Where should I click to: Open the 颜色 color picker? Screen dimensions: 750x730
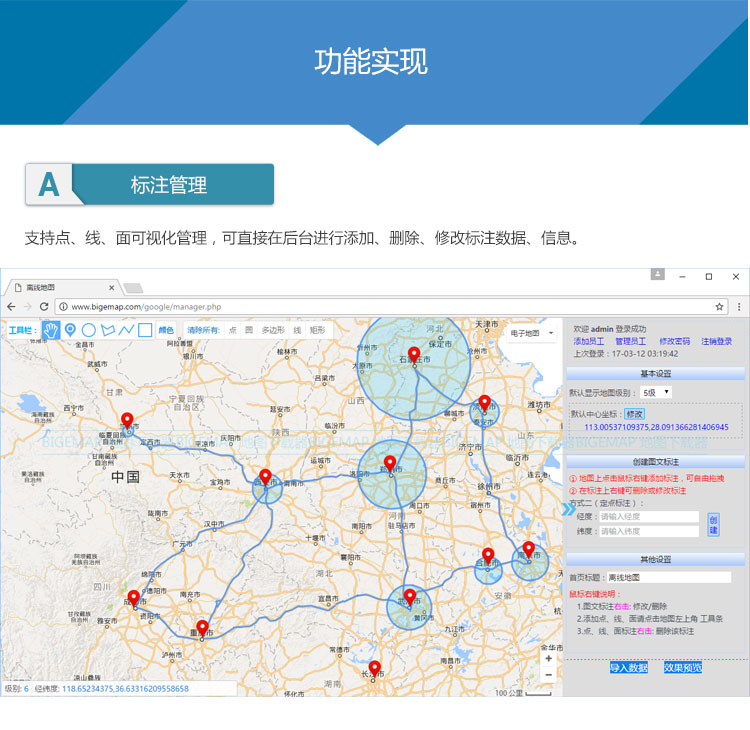point(166,330)
